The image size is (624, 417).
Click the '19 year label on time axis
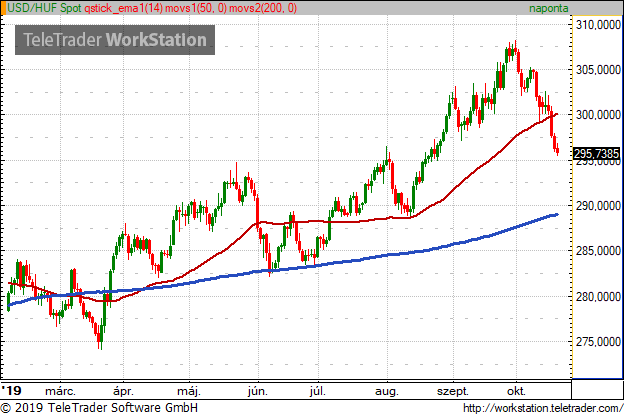click(12, 390)
